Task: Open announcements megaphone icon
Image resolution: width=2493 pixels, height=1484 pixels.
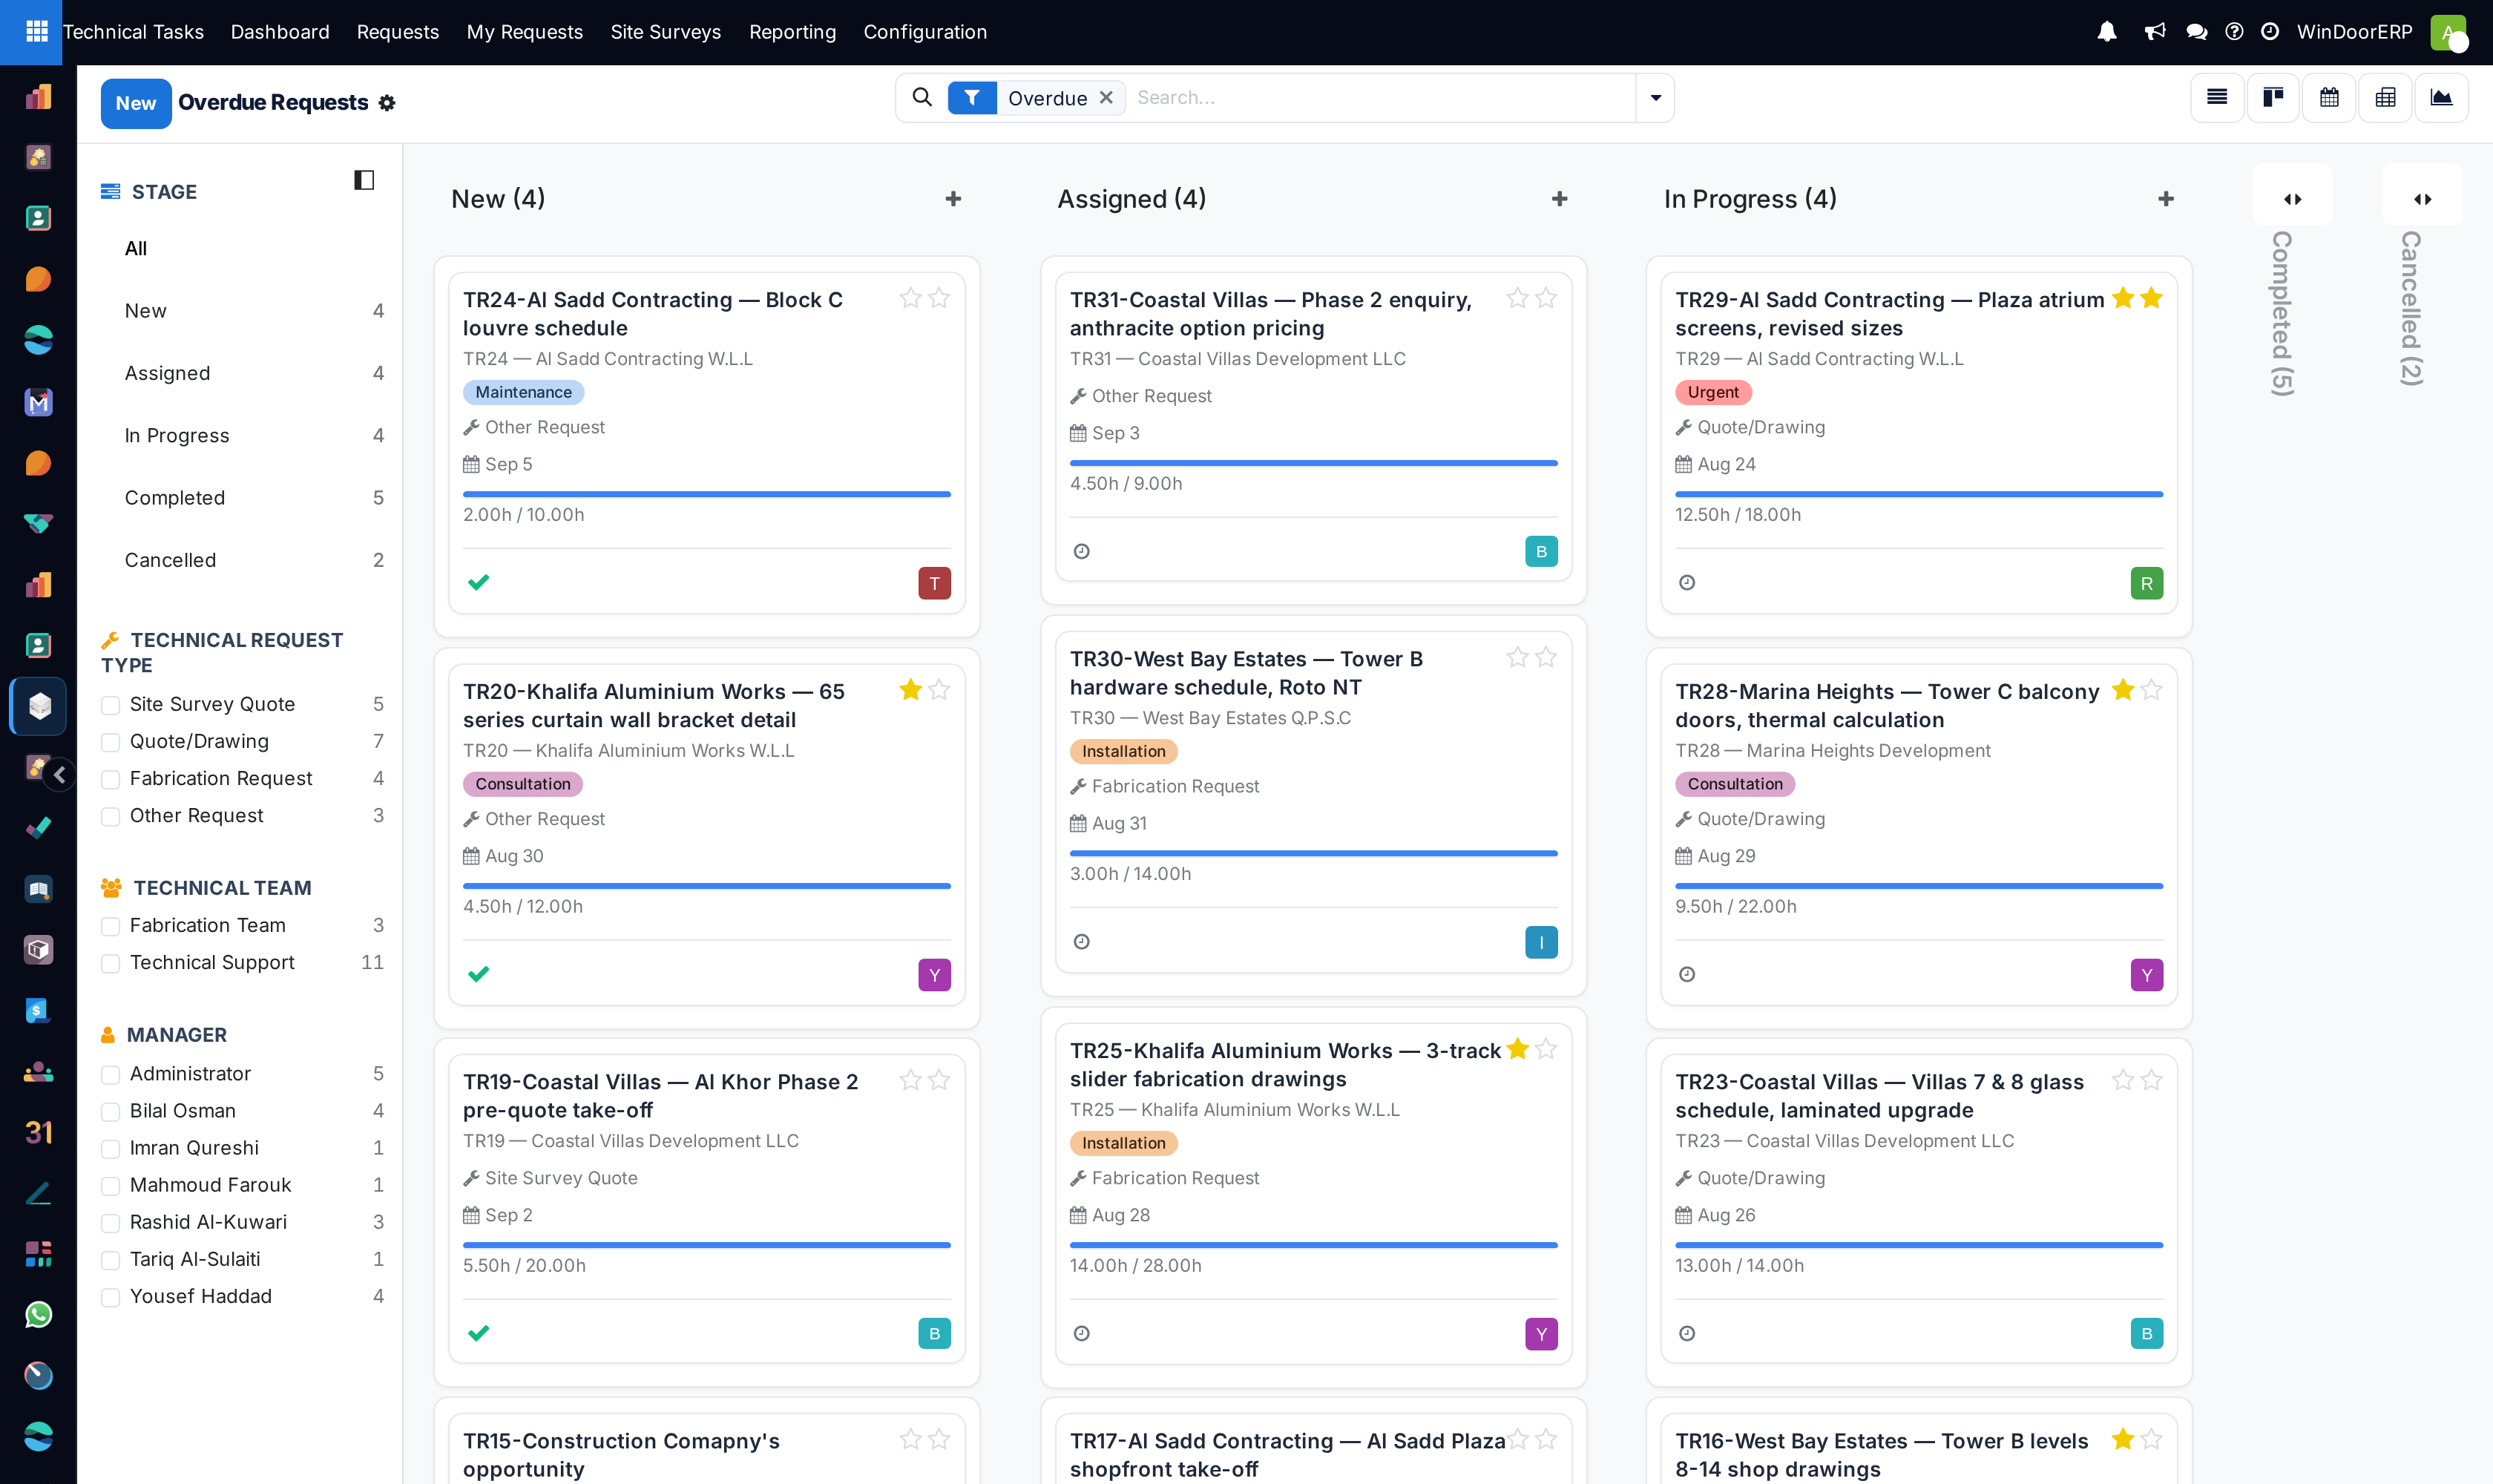Action: click(2154, 32)
